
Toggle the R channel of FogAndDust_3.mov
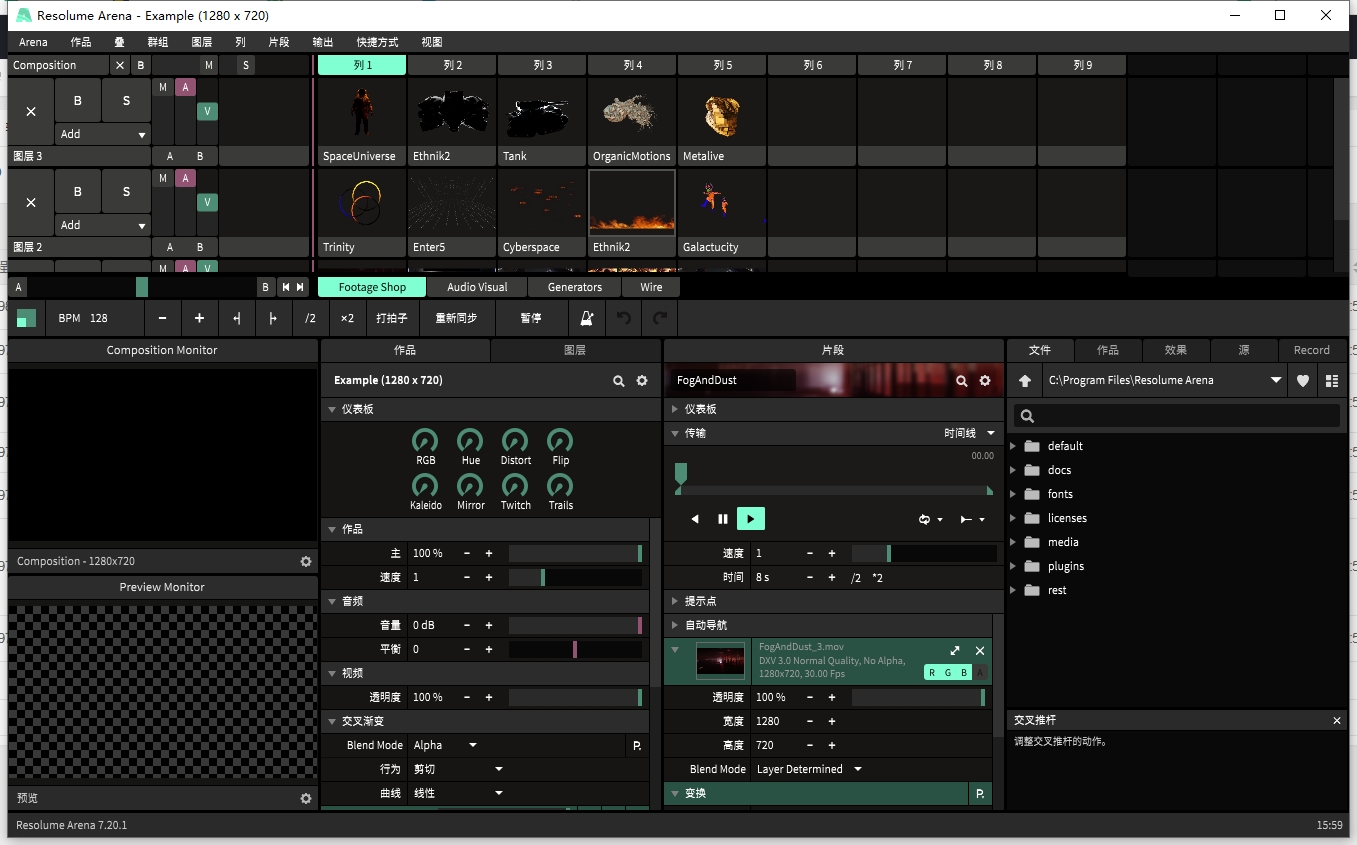point(932,673)
